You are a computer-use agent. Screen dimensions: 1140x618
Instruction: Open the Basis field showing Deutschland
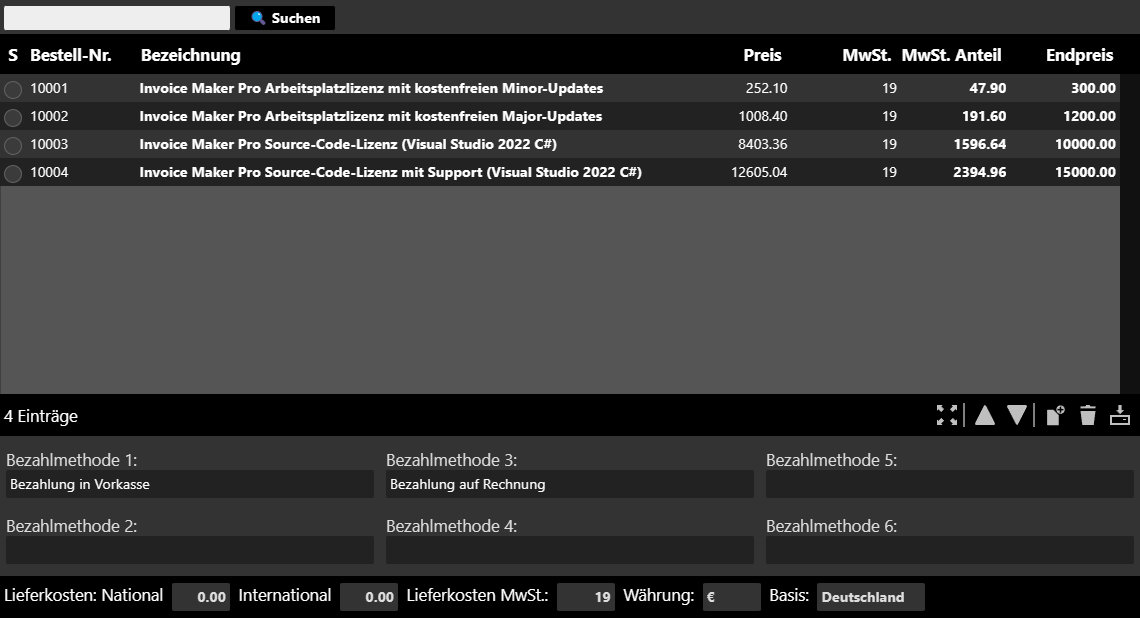pos(870,597)
